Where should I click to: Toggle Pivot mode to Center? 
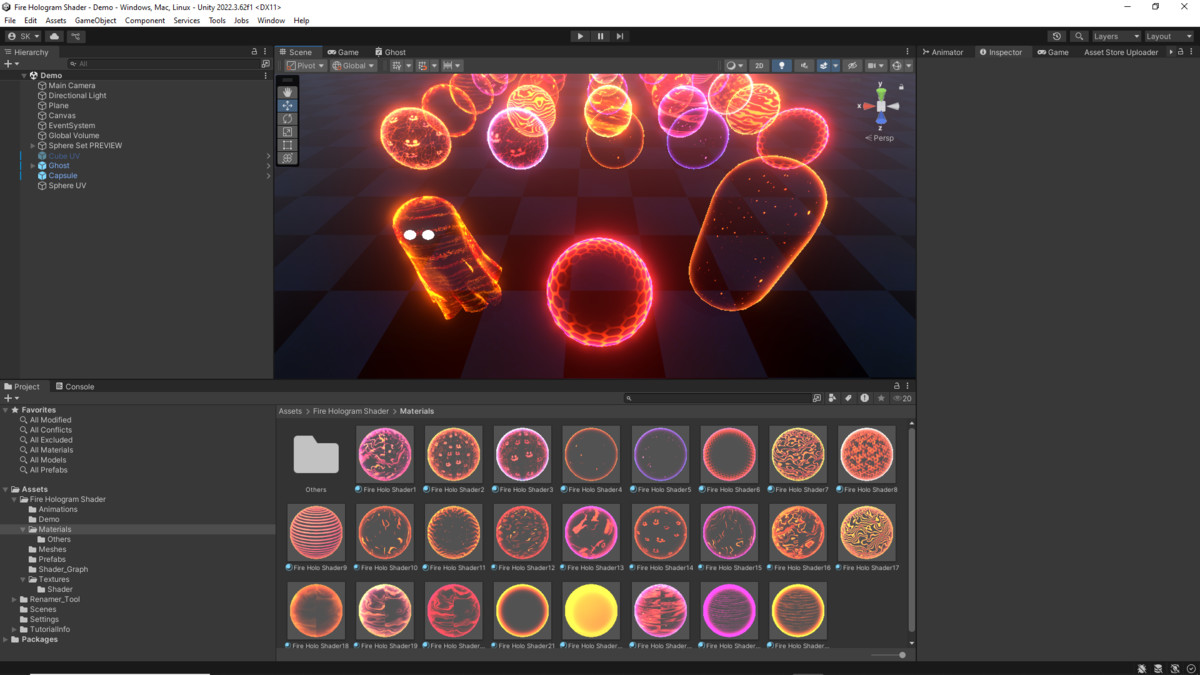tap(303, 65)
